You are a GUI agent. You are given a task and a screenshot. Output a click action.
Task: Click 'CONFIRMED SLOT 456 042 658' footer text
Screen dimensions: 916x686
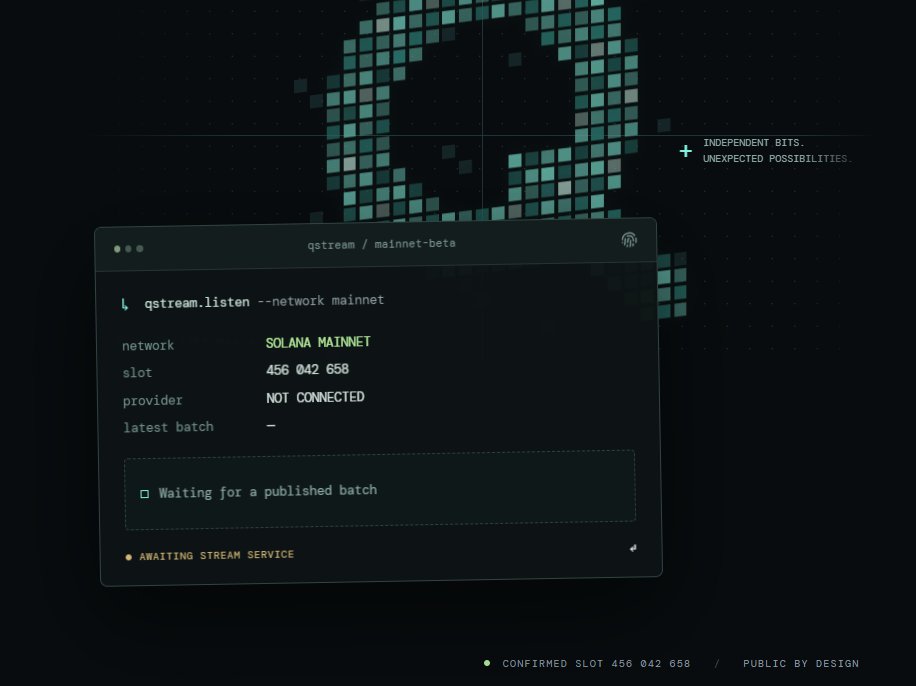tap(596, 663)
